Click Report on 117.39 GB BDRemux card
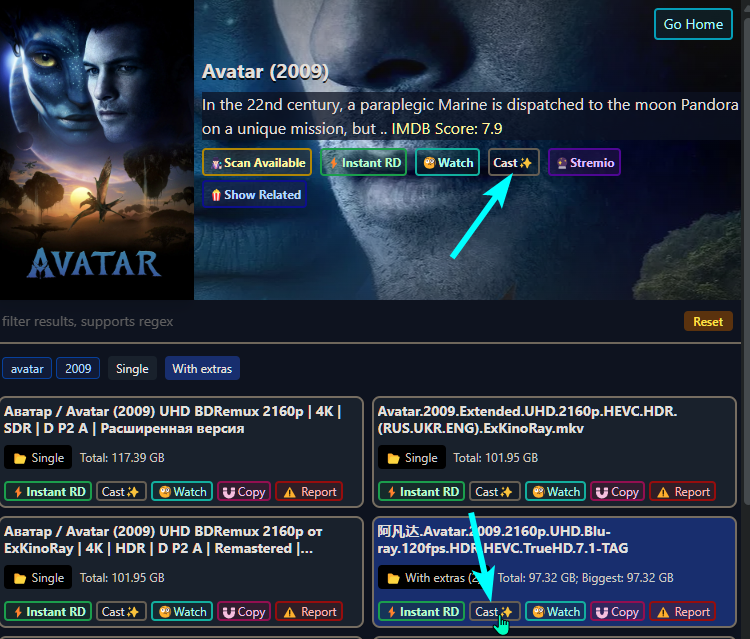The width and height of the screenshot is (750, 639). tap(309, 492)
